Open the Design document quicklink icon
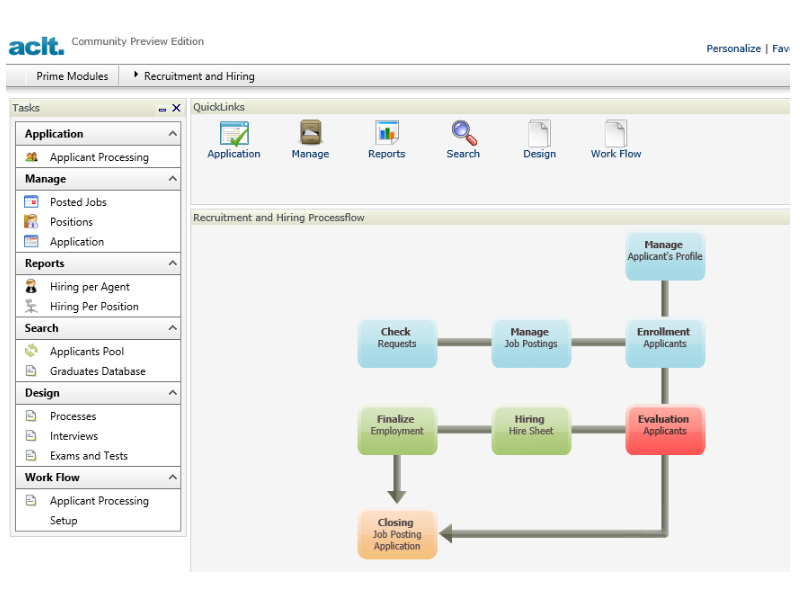 [539, 133]
